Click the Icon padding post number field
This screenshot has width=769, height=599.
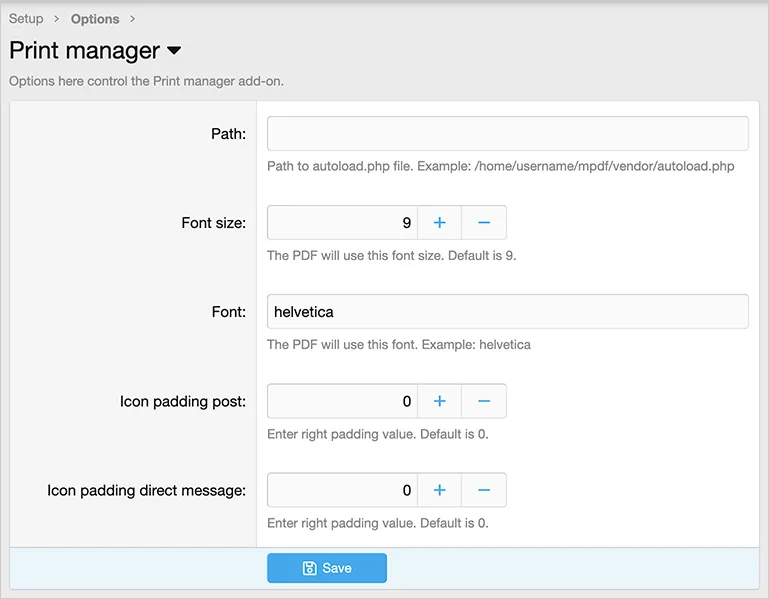coord(342,401)
